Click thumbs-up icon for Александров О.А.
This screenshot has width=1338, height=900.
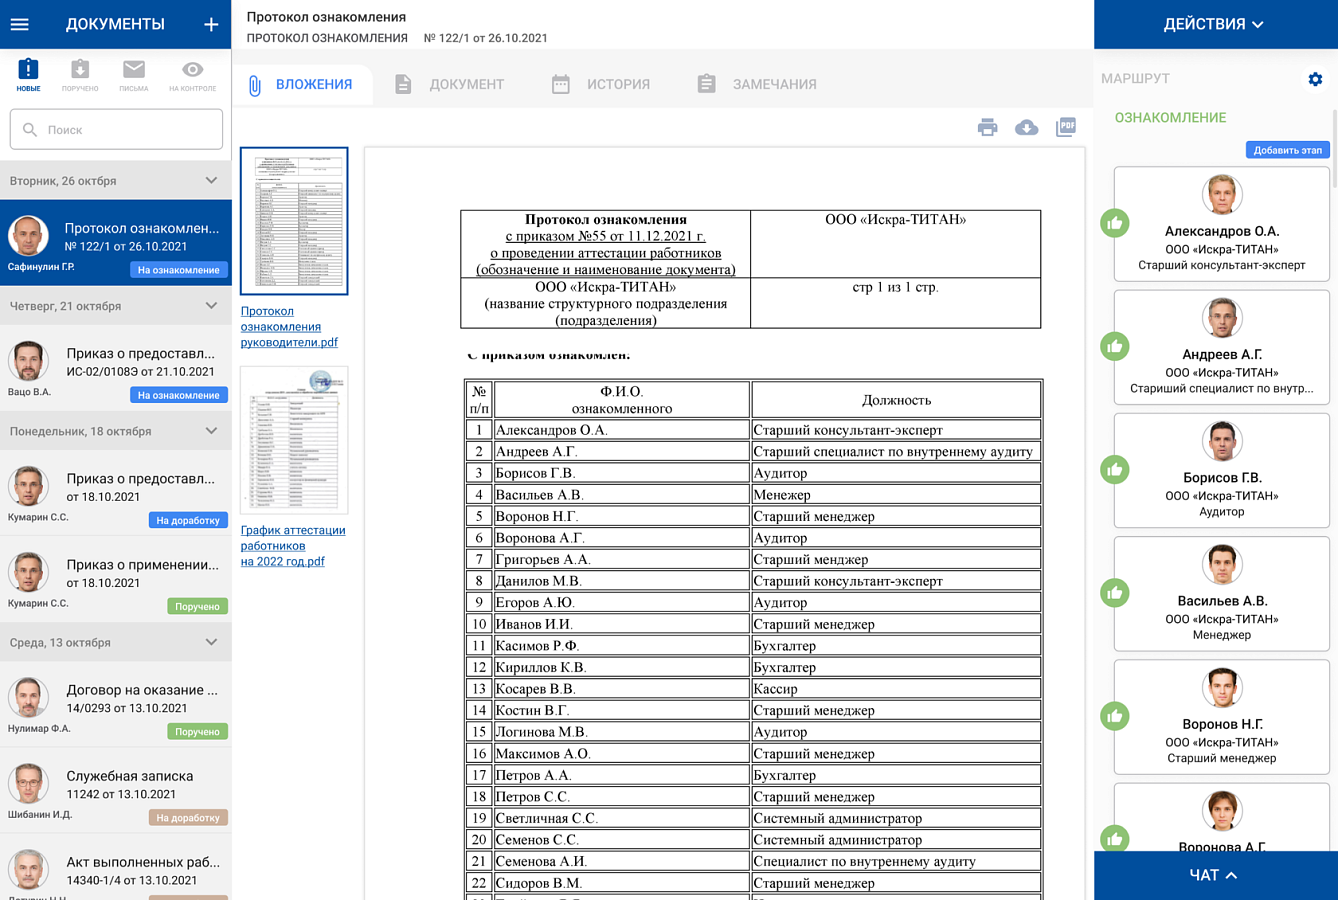[x=1115, y=223]
